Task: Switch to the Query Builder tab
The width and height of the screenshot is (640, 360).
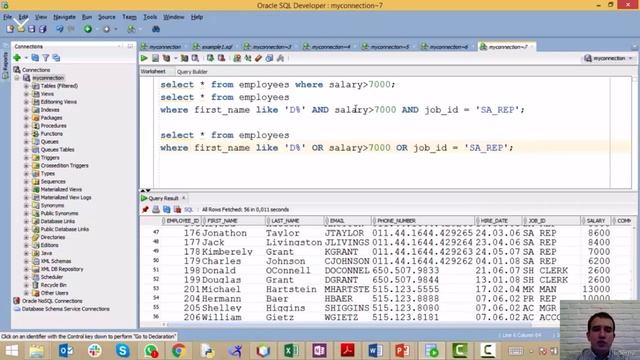Action: [192, 72]
